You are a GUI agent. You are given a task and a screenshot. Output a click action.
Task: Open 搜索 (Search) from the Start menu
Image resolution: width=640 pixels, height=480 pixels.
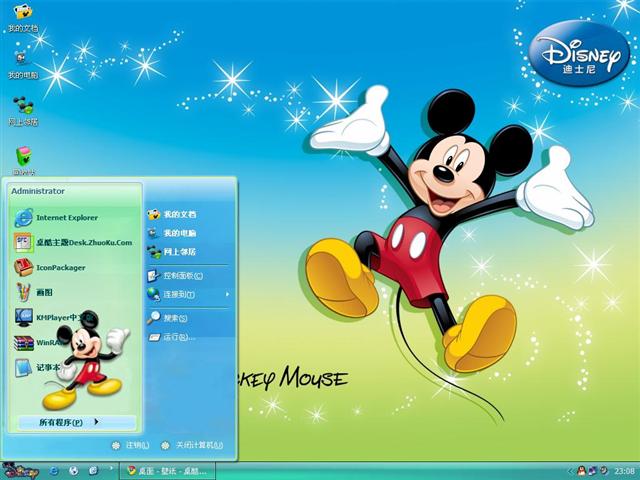(175, 318)
